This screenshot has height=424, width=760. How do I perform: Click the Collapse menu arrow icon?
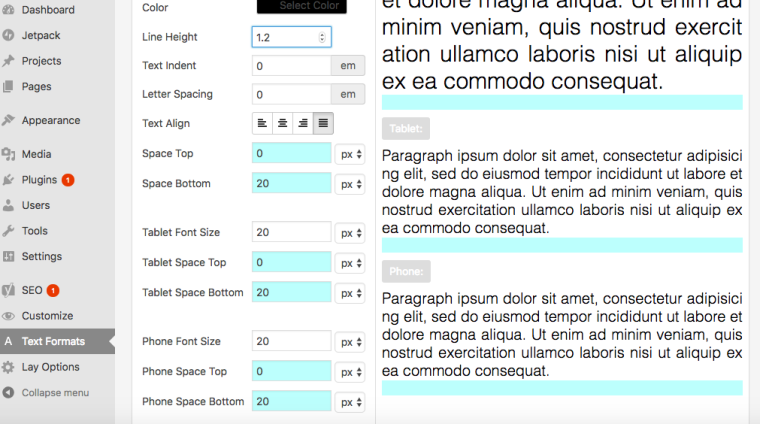pos(9,393)
